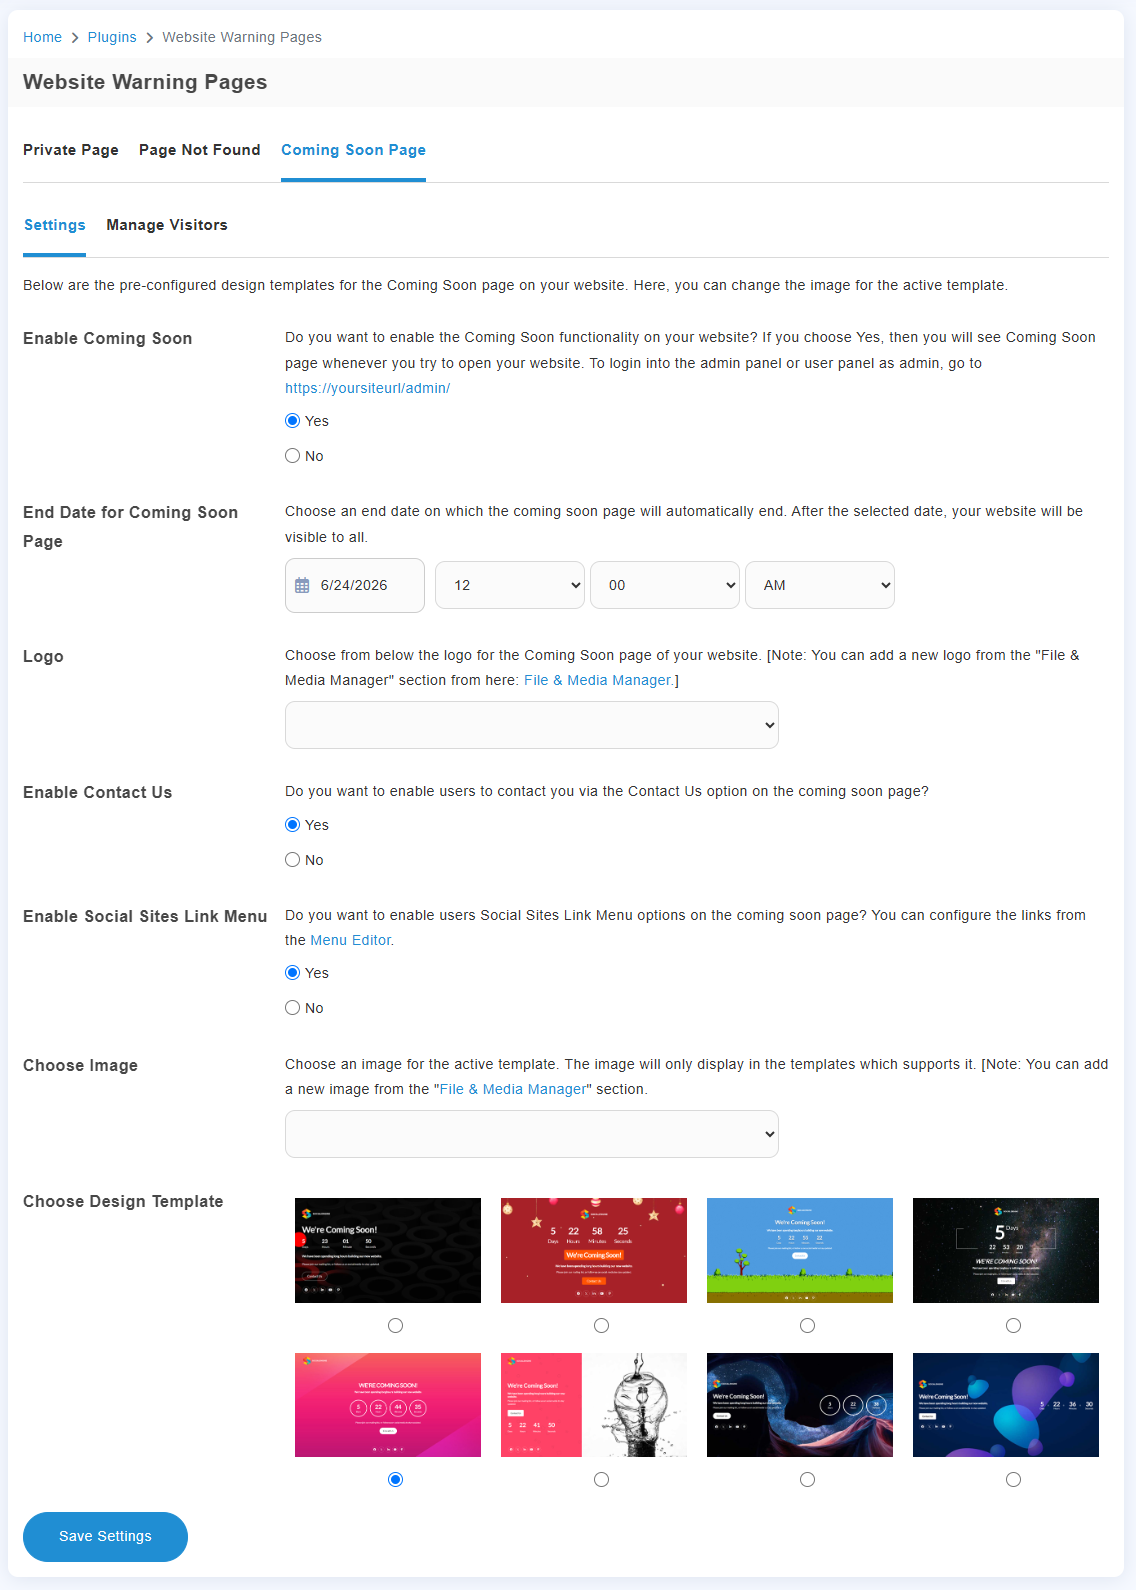Open the Home breadcrumb link

(42, 37)
